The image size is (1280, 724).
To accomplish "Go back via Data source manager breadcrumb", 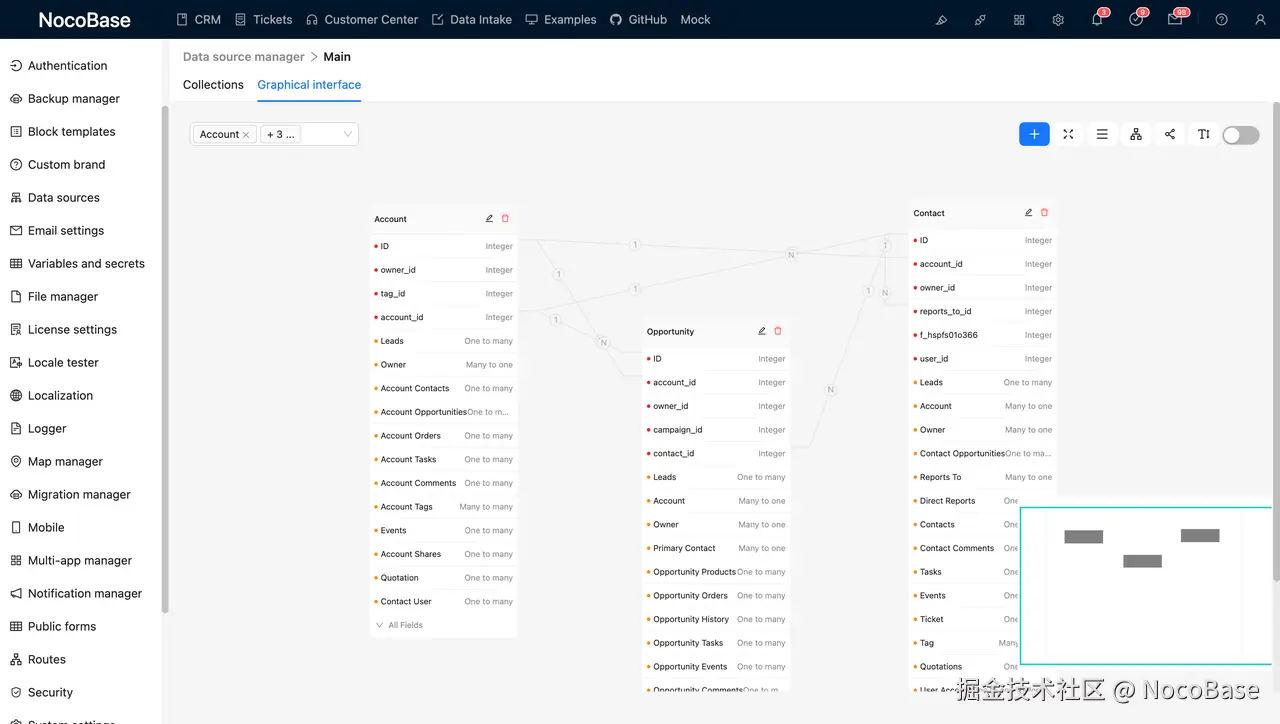I will (243, 56).
